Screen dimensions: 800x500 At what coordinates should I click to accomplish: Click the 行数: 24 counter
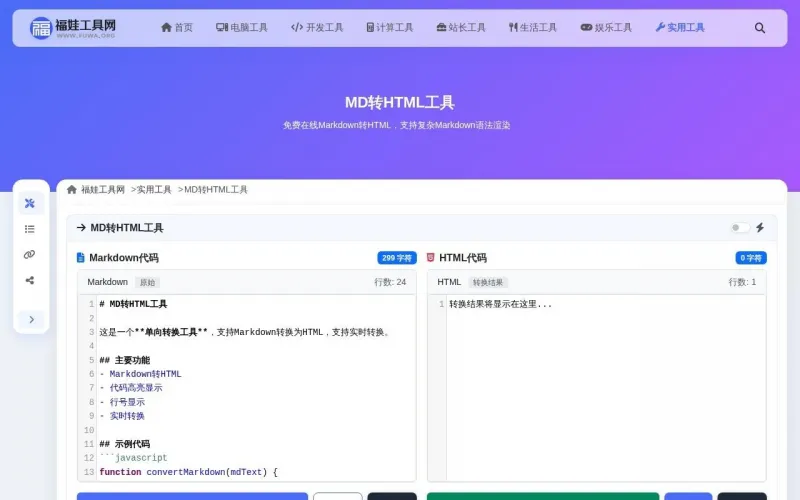click(x=390, y=282)
